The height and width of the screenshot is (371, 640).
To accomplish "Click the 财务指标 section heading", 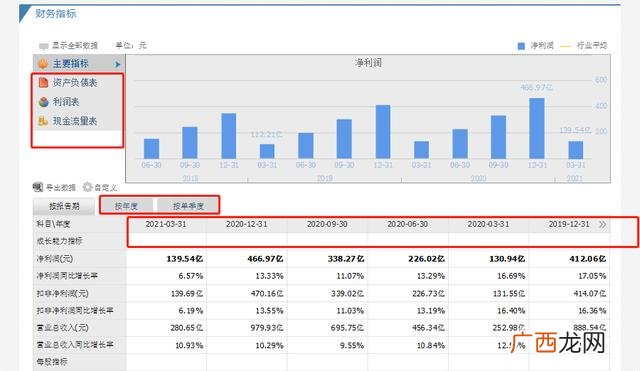I will pos(56,13).
